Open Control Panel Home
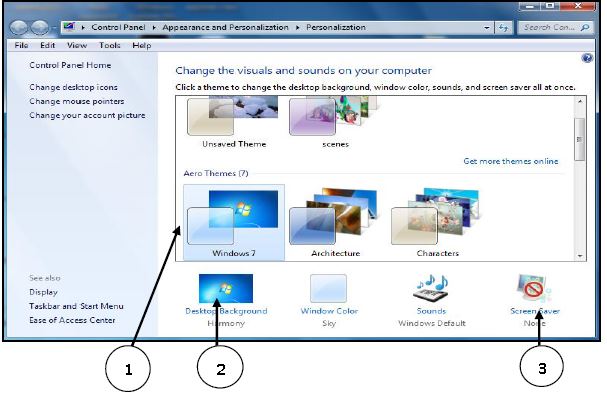 70,65
